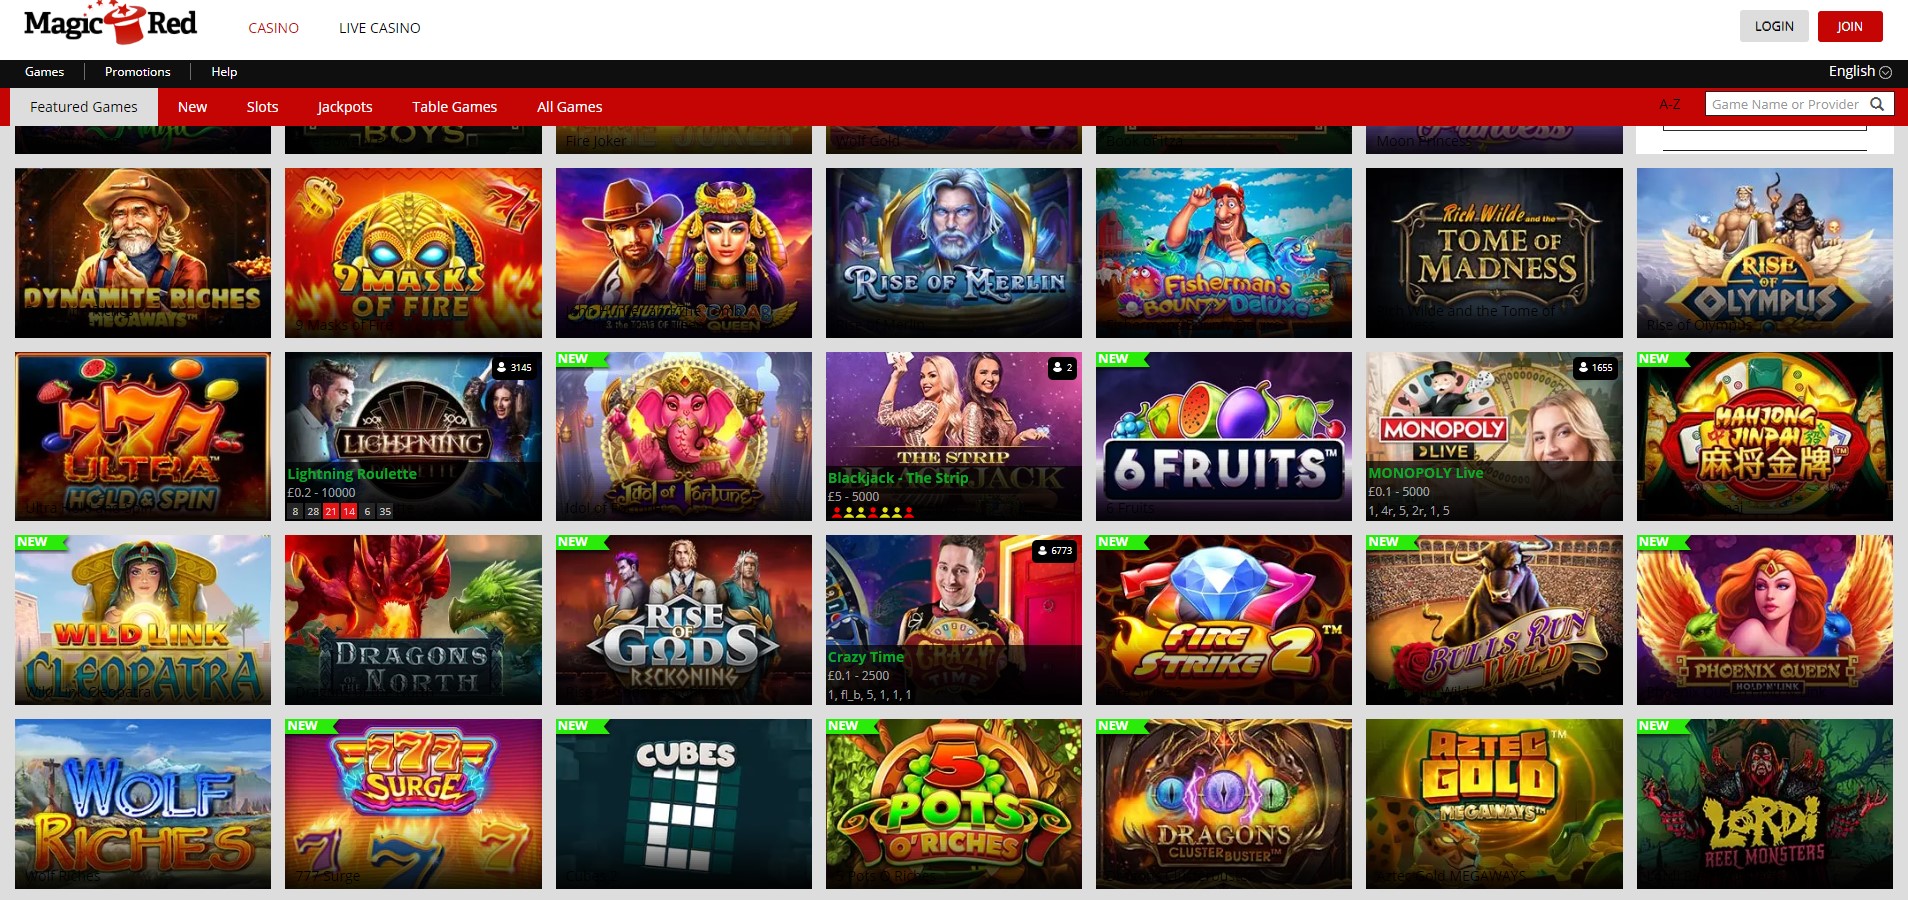Open the Magic Red logo home link
1908x900 pixels.
tap(110, 24)
